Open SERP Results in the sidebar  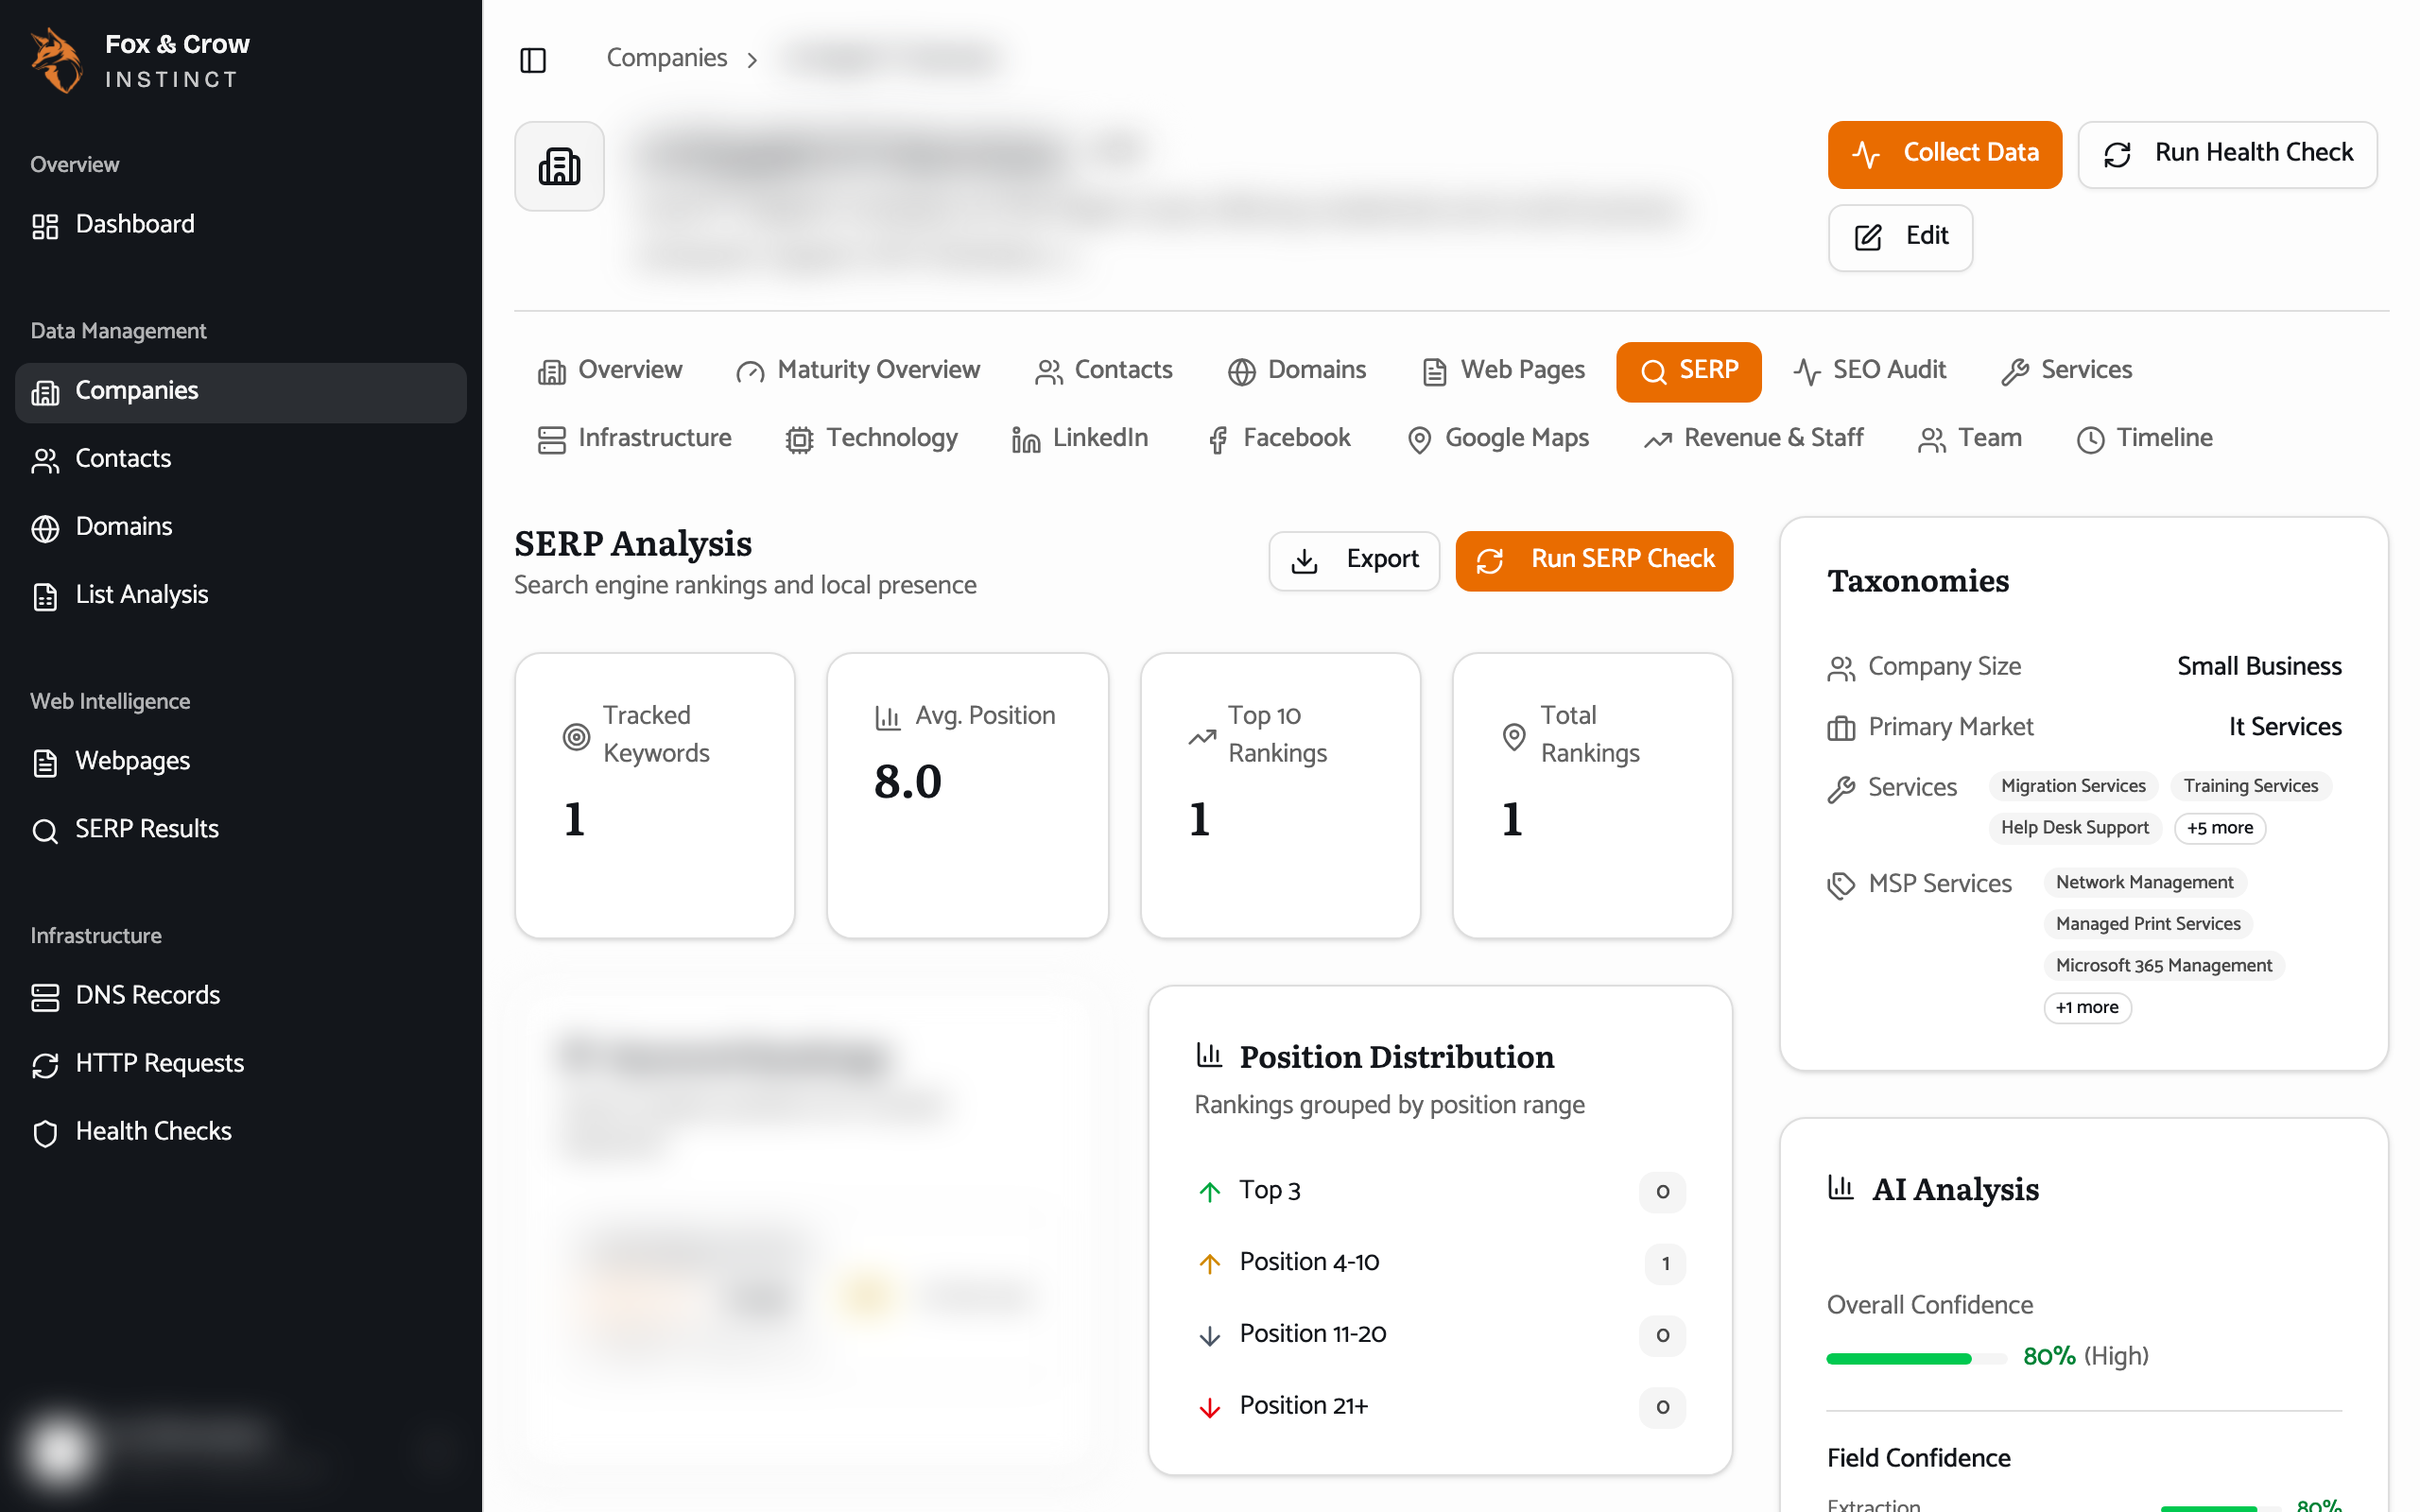(241, 830)
